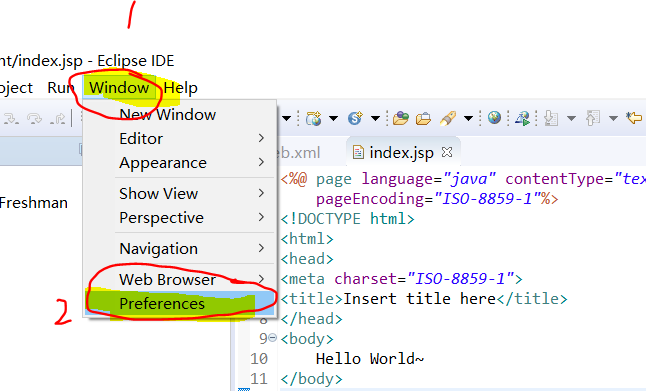Click the Open Type folder icon with spheres
646x391 pixels.
(400, 118)
